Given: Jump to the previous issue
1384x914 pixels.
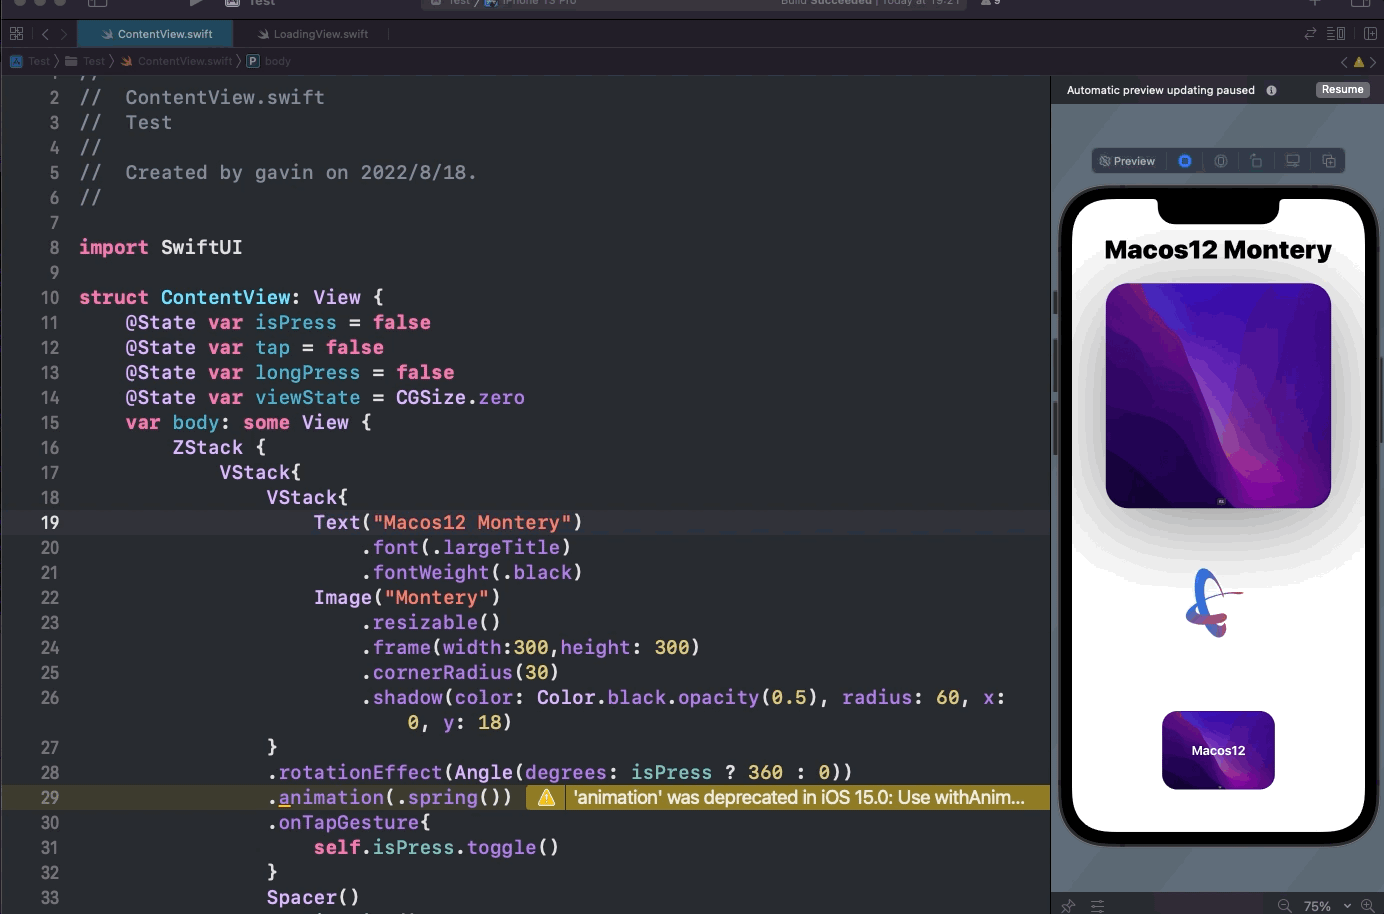Looking at the screenshot, I should [1345, 61].
